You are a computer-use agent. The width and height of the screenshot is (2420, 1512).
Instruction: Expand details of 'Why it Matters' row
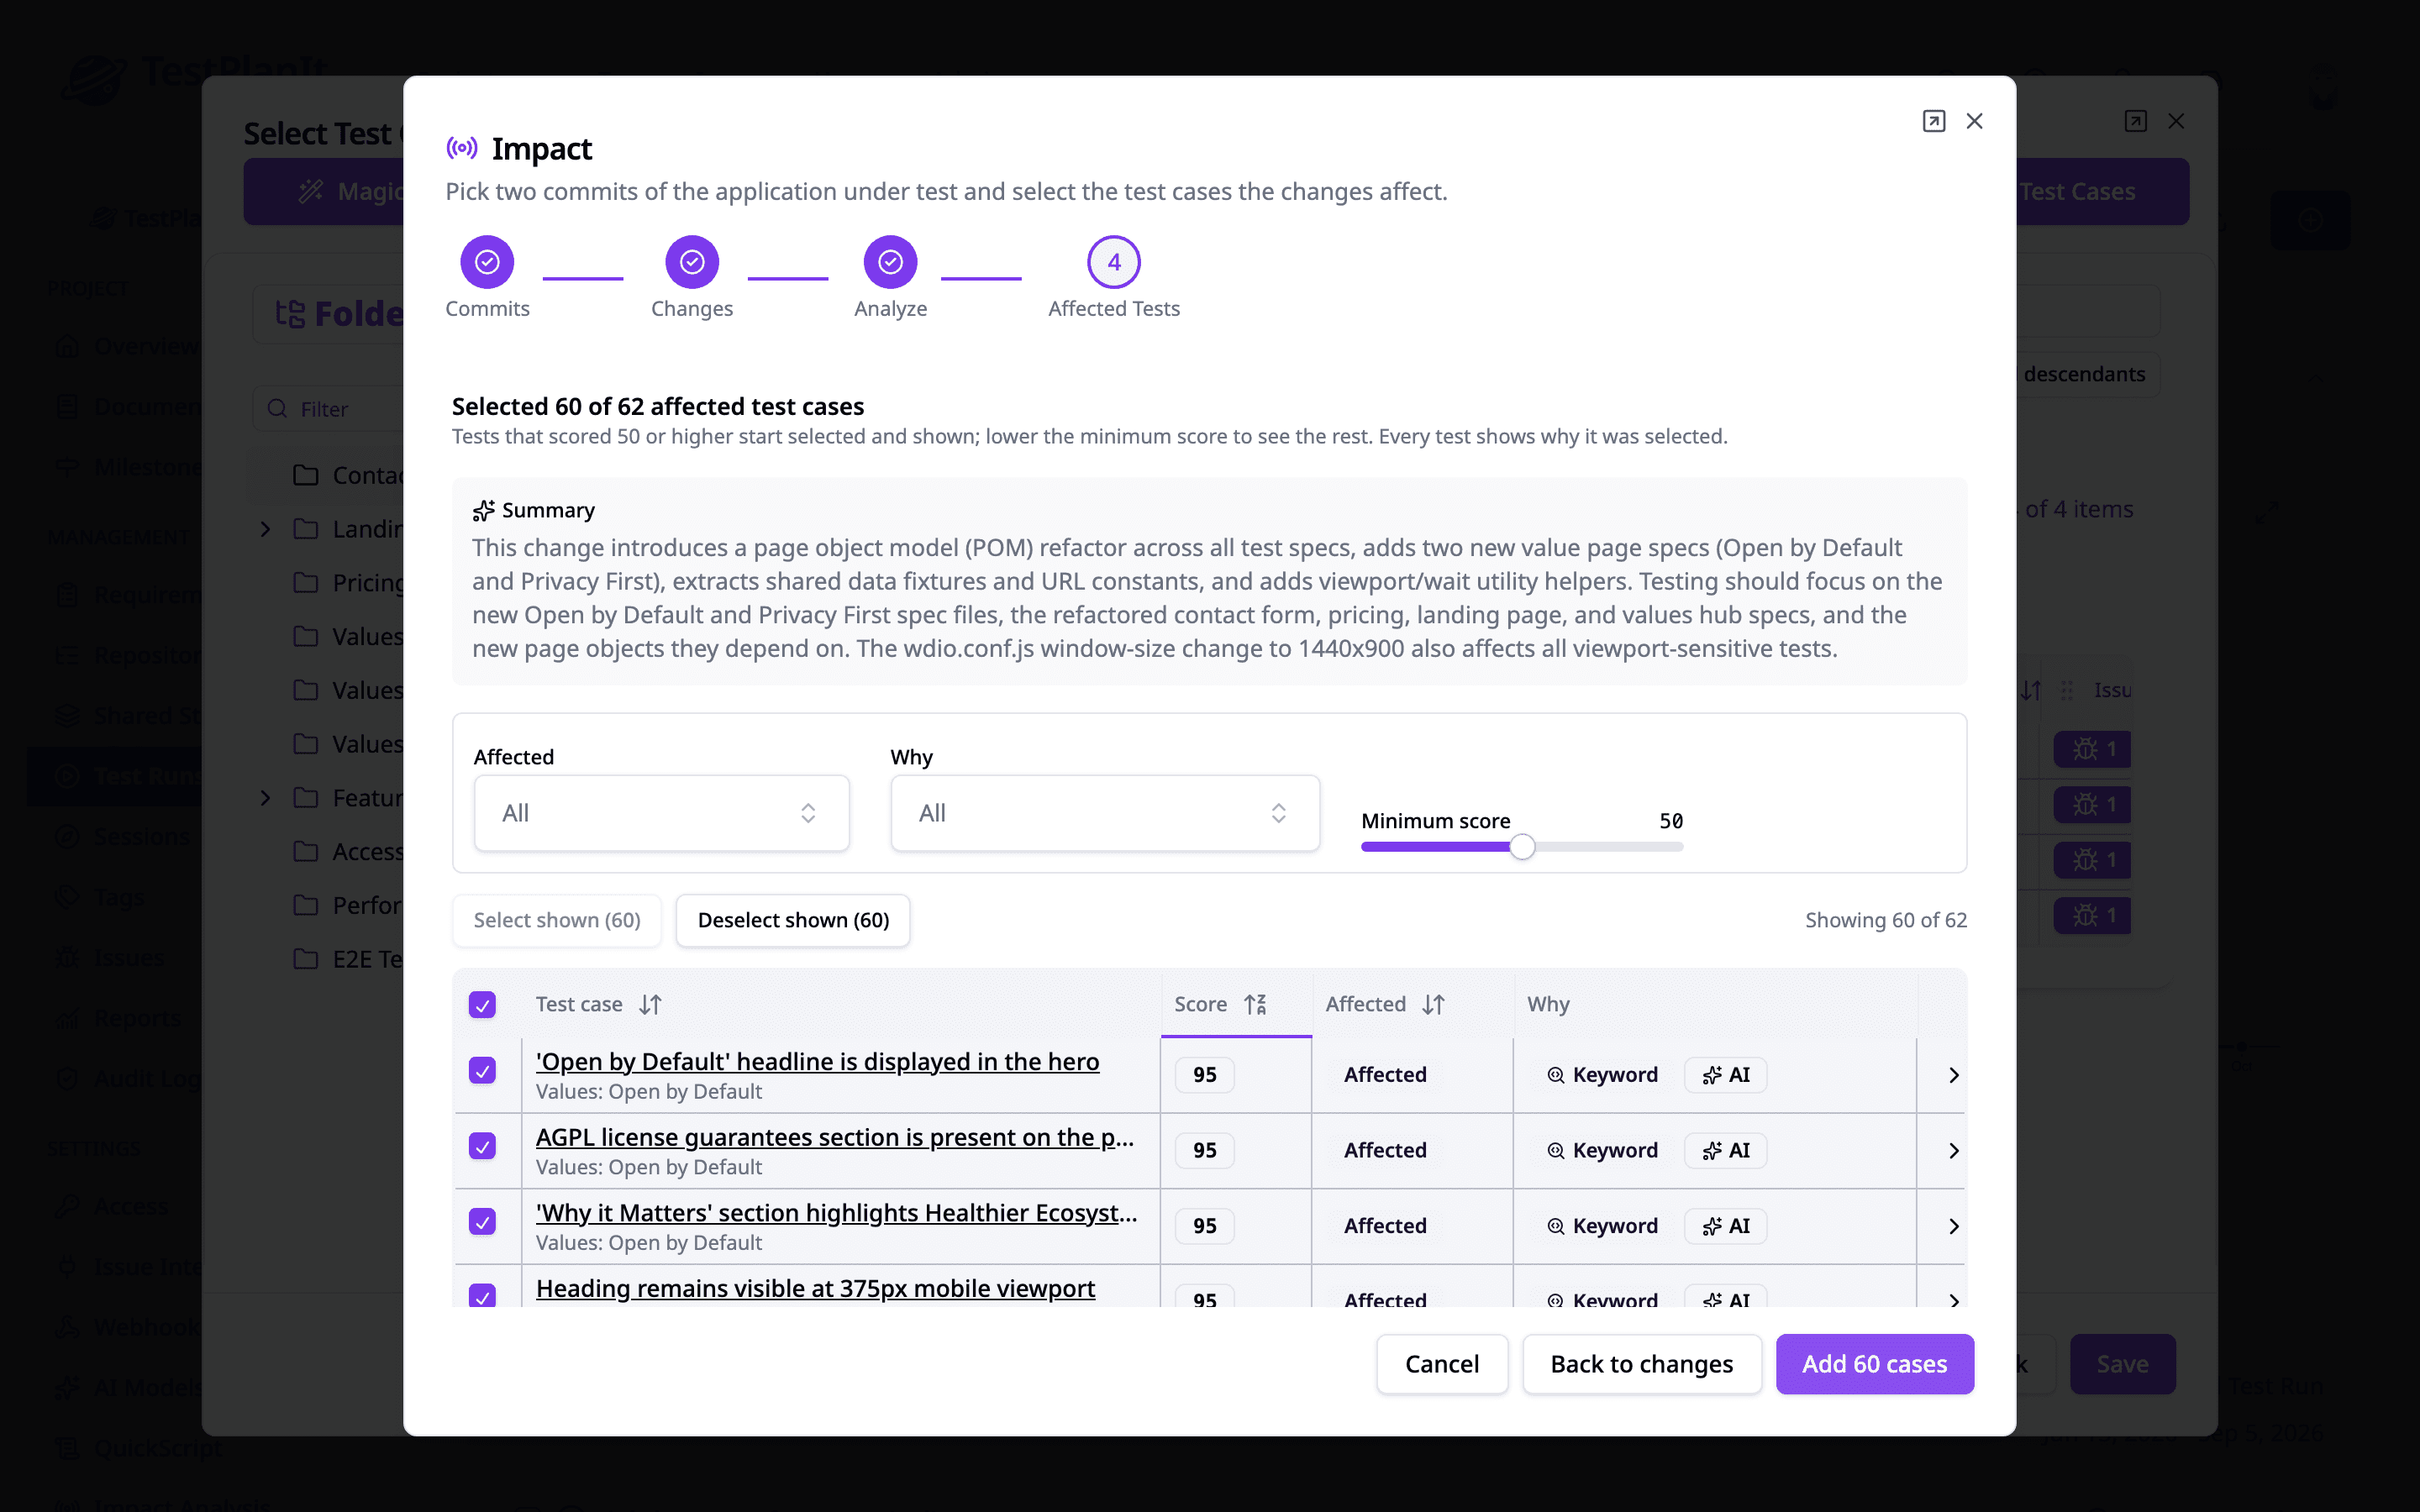(1953, 1226)
